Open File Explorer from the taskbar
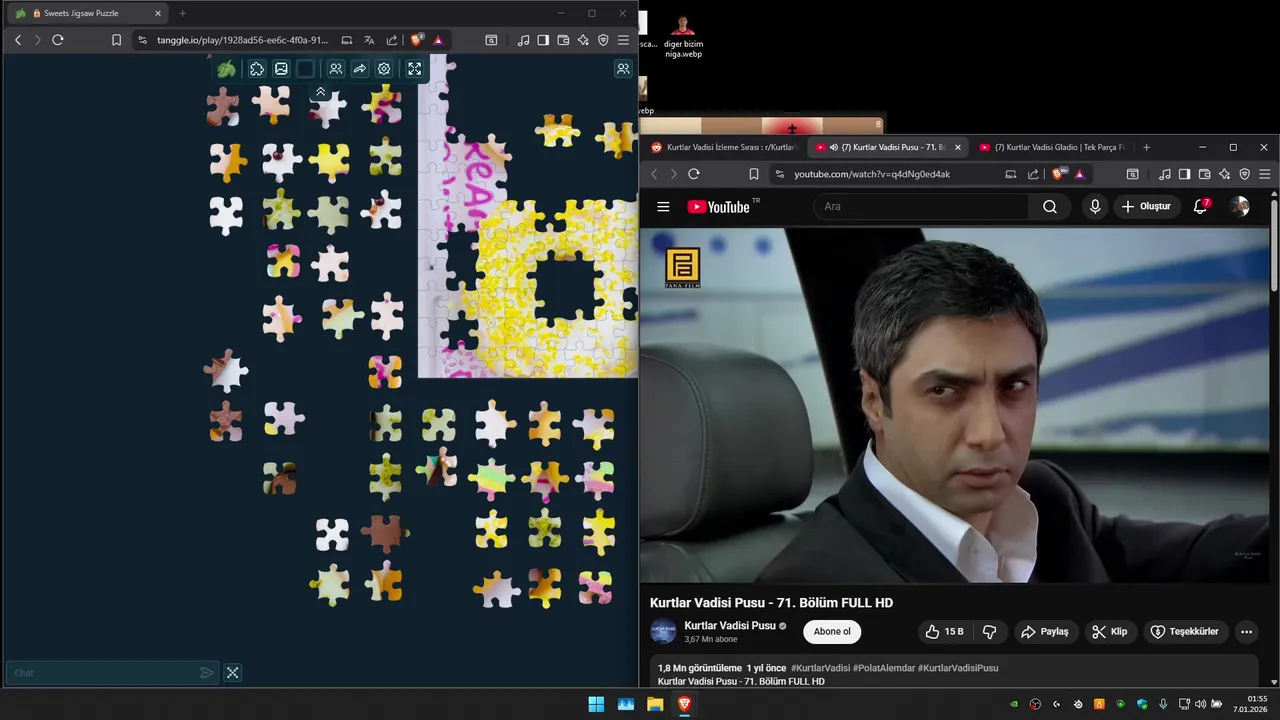This screenshot has width=1280, height=720. point(655,704)
